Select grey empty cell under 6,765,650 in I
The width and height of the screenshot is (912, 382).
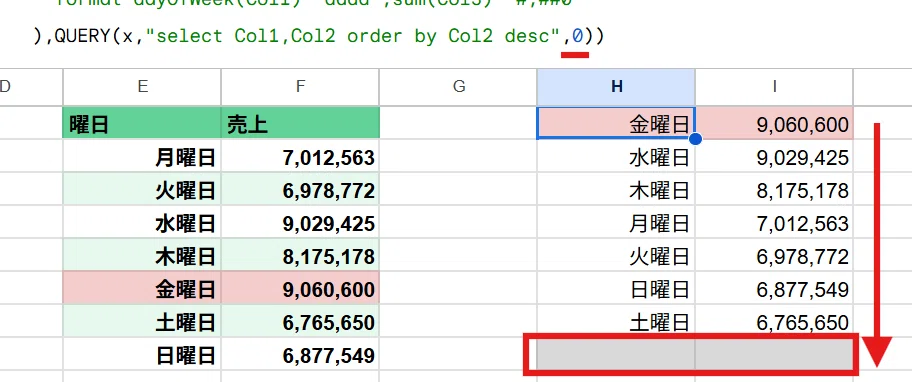pos(774,354)
